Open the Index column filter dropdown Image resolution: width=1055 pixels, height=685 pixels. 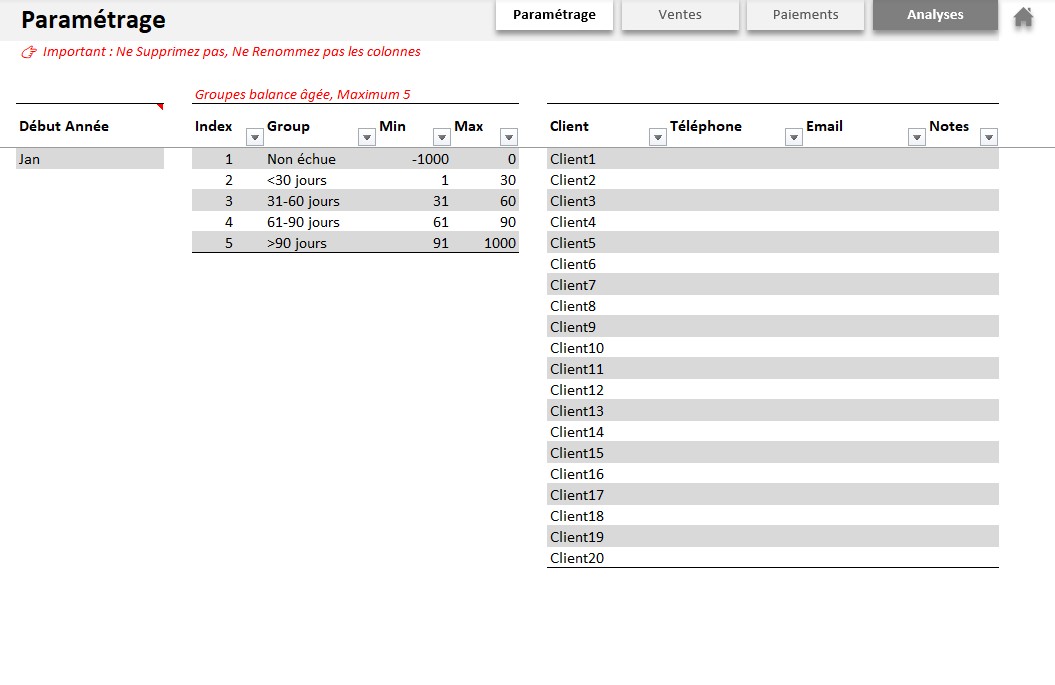point(254,137)
